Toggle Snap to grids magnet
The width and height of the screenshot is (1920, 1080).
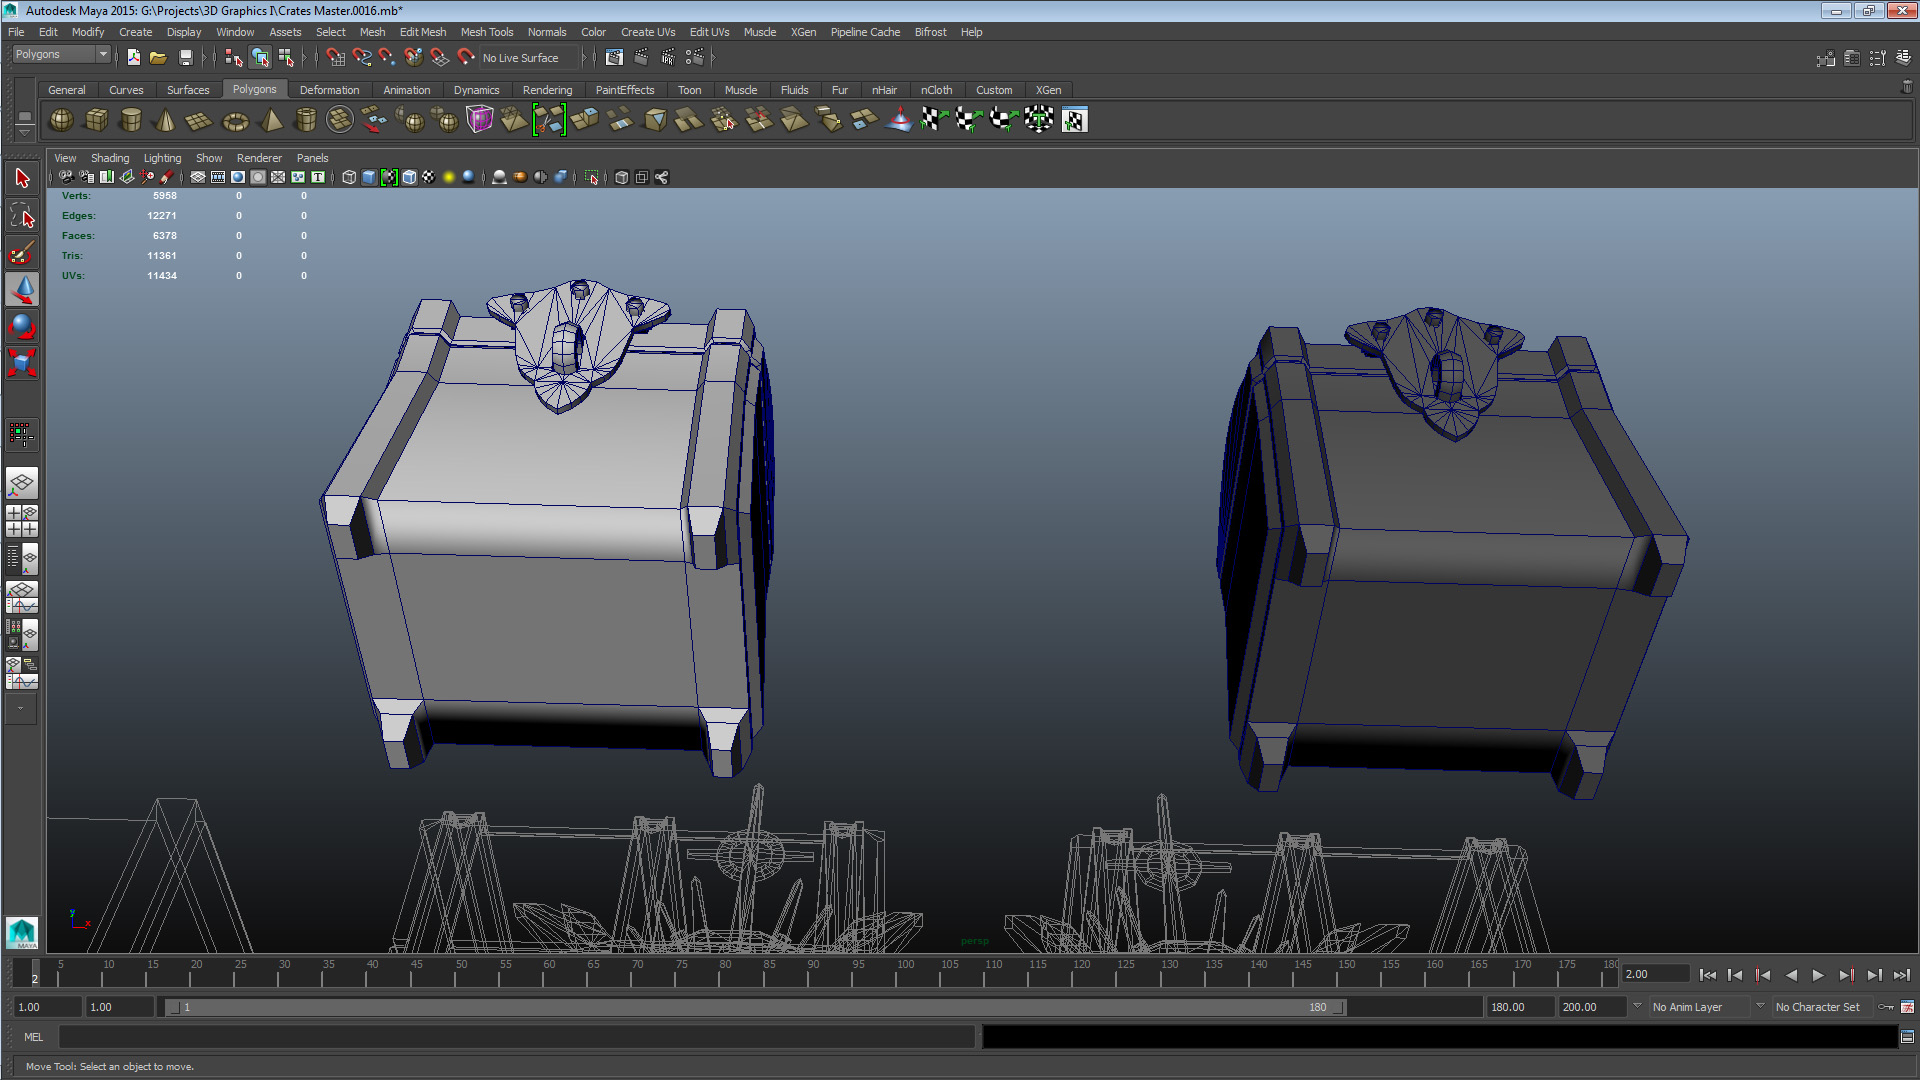click(335, 58)
